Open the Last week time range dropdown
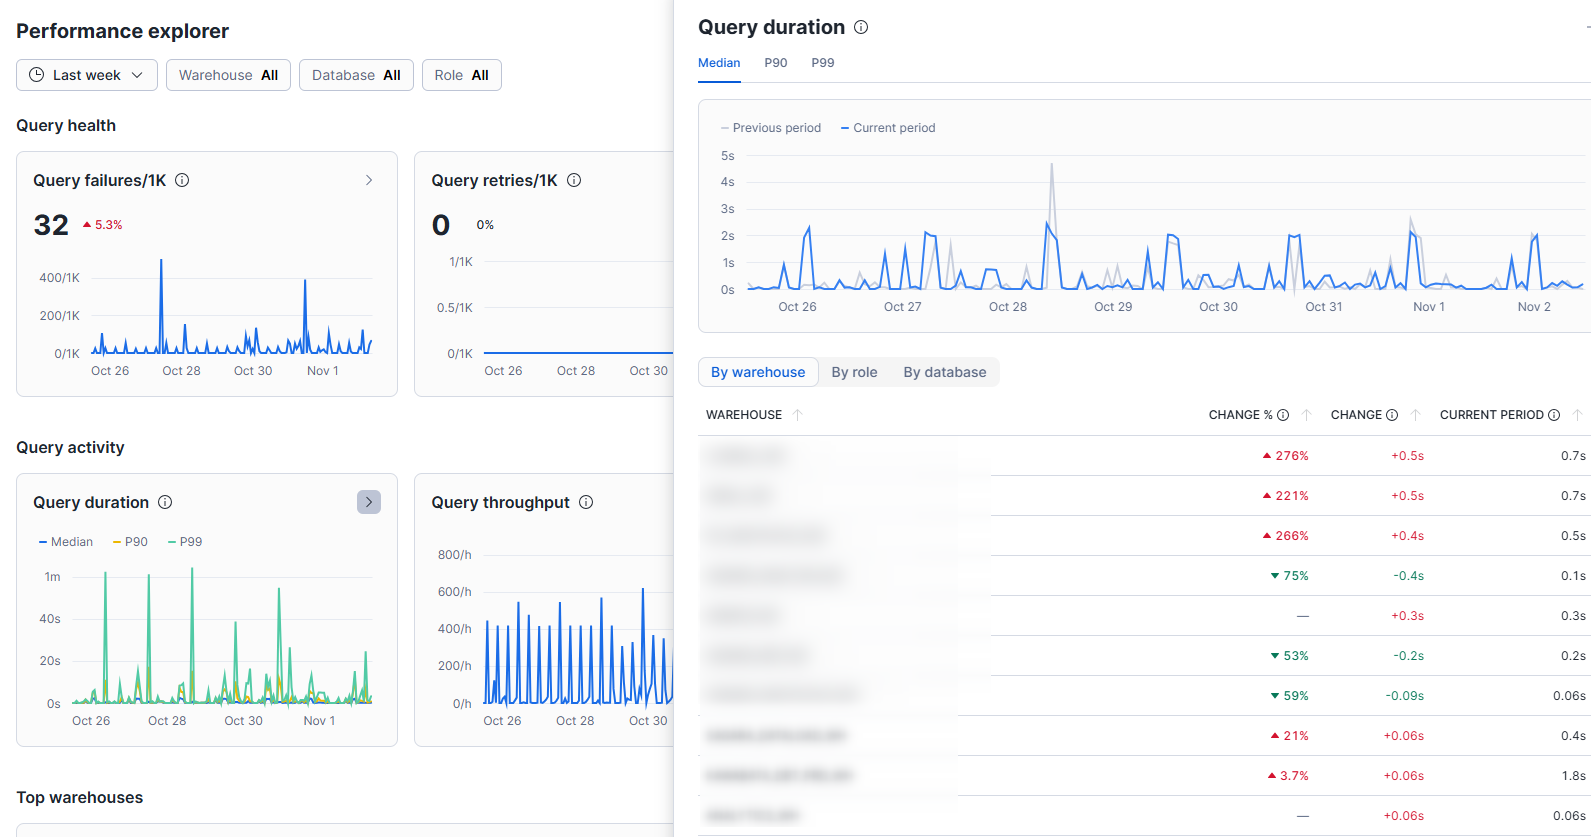 (x=87, y=75)
